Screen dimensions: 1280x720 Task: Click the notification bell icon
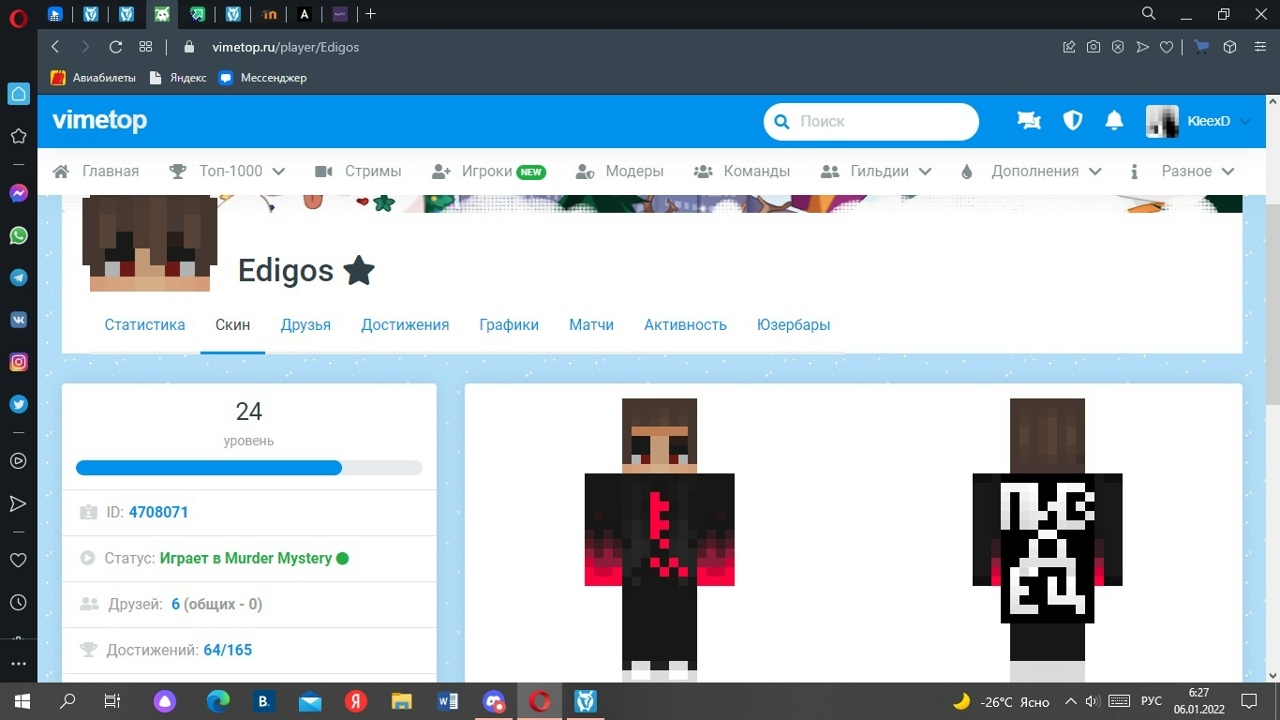click(1114, 121)
